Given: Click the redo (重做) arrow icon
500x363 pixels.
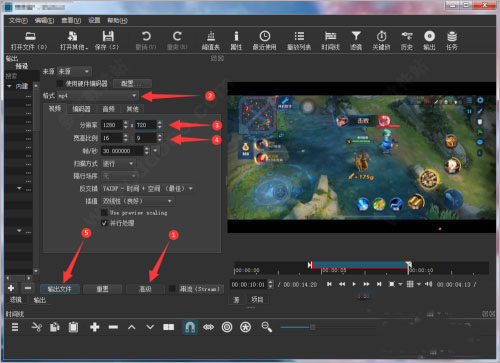Looking at the screenshot, I should [x=177, y=36].
